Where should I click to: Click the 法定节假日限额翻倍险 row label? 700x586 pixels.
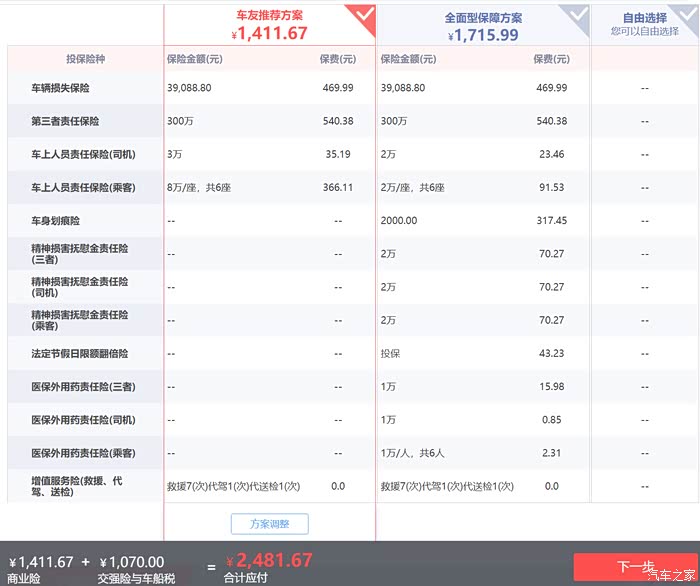(79, 354)
